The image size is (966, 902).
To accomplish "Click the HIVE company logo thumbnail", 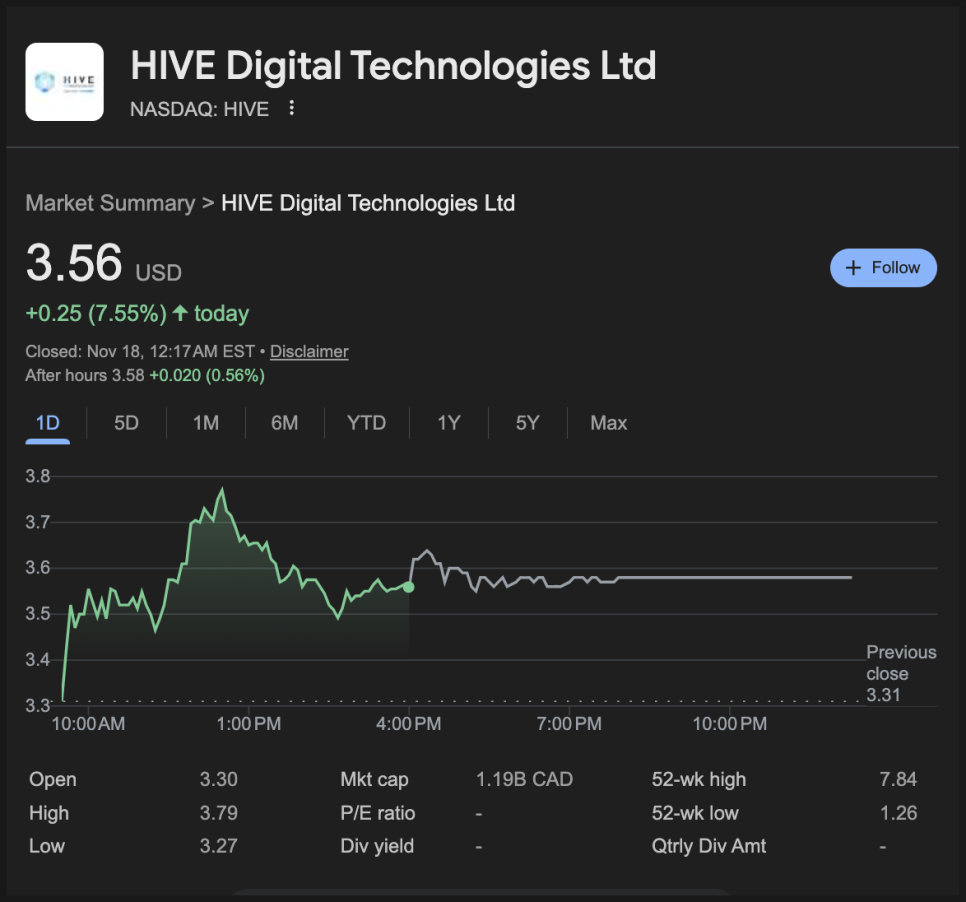I will pyautogui.click(x=64, y=82).
